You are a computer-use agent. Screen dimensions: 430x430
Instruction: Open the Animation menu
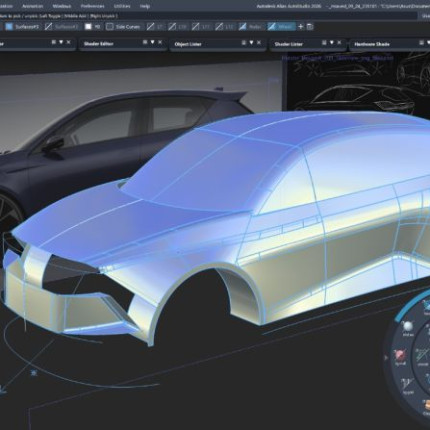click(x=32, y=6)
